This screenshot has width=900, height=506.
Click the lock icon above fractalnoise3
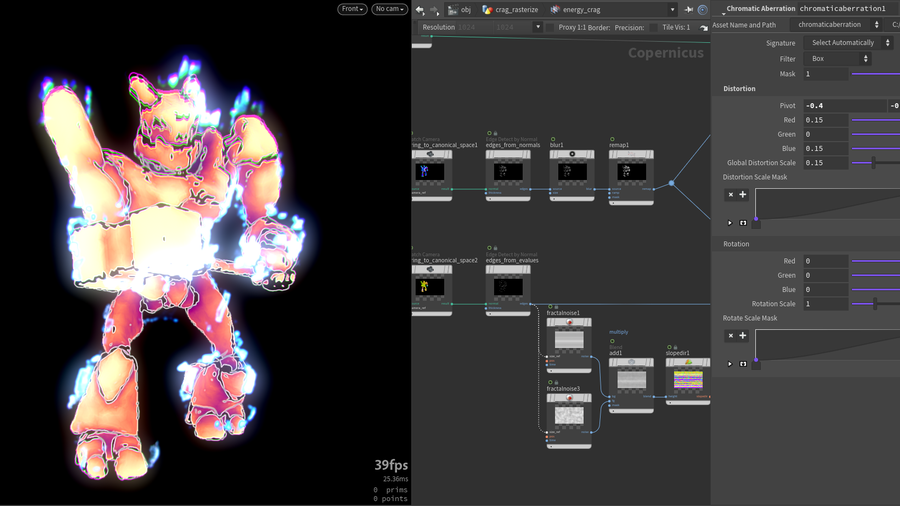[556, 382]
